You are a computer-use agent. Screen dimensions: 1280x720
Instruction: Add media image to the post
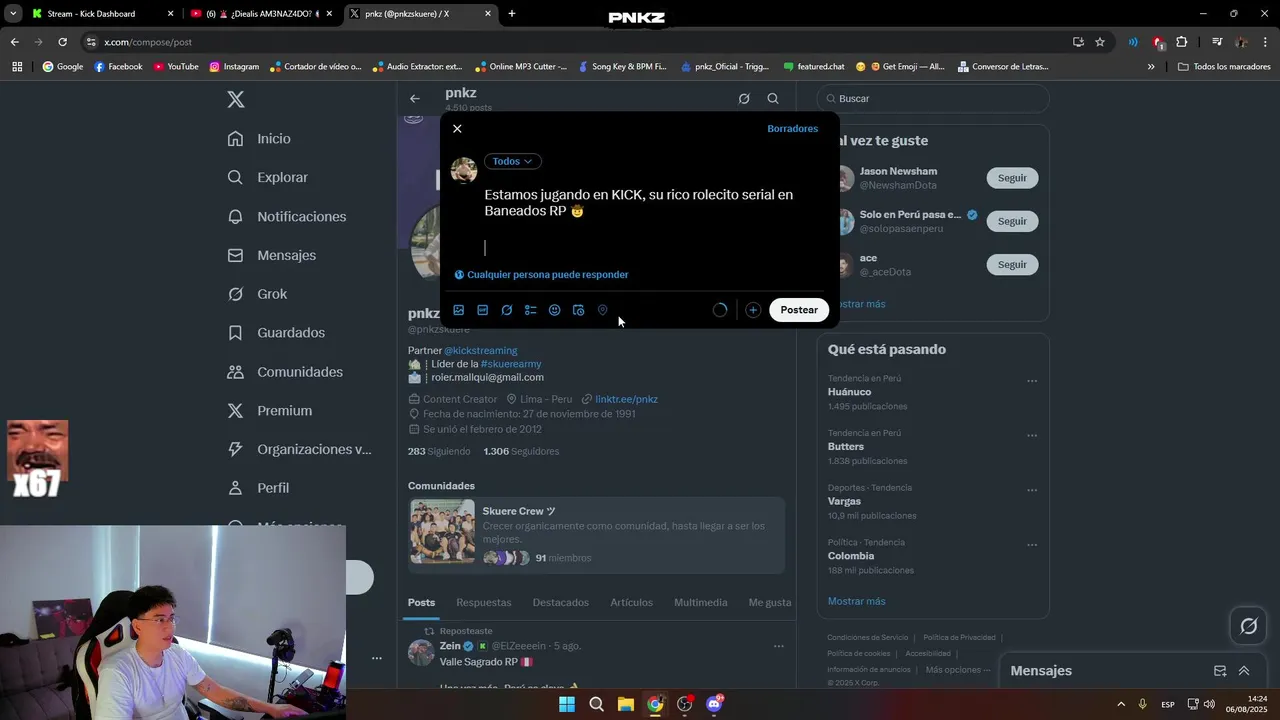(459, 310)
